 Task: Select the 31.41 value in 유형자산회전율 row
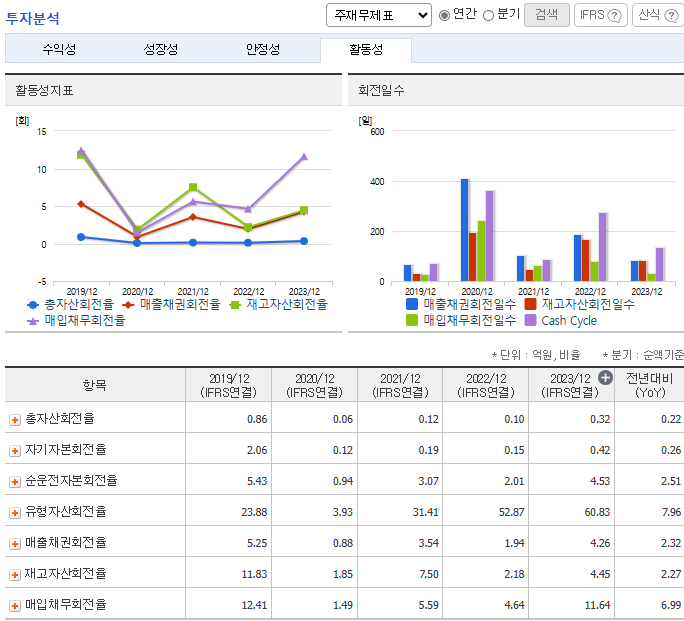[426, 512]
